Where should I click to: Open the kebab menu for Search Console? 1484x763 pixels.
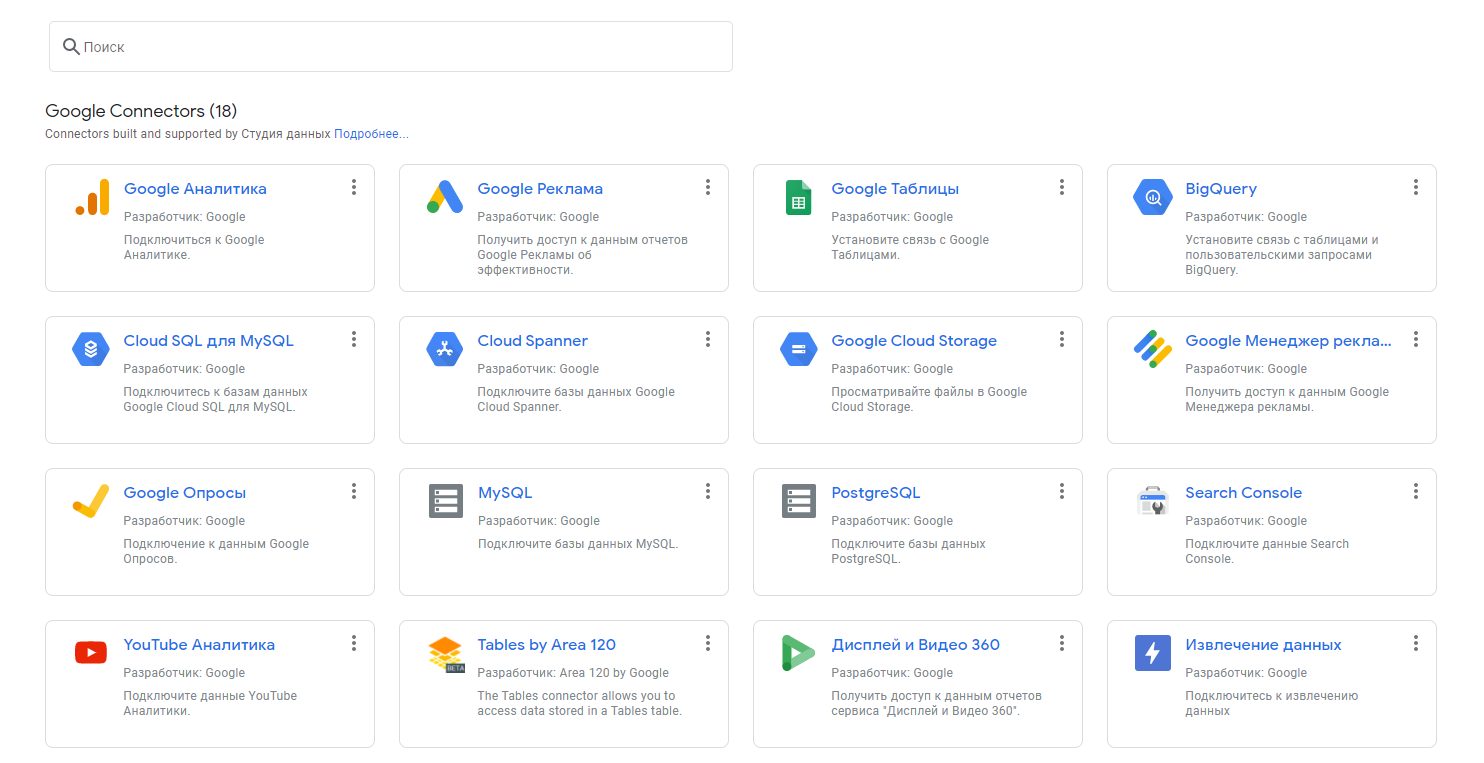(1416, 491)
